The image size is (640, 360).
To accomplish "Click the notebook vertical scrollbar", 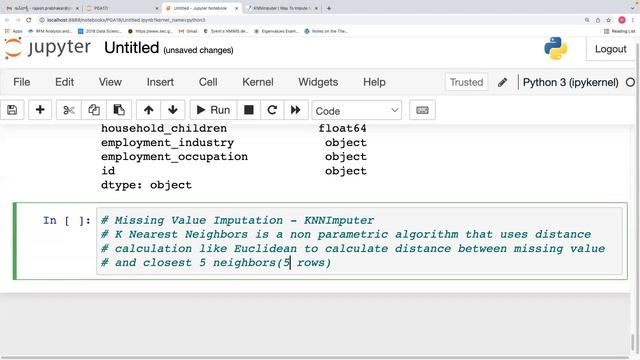I will [633, 341].
